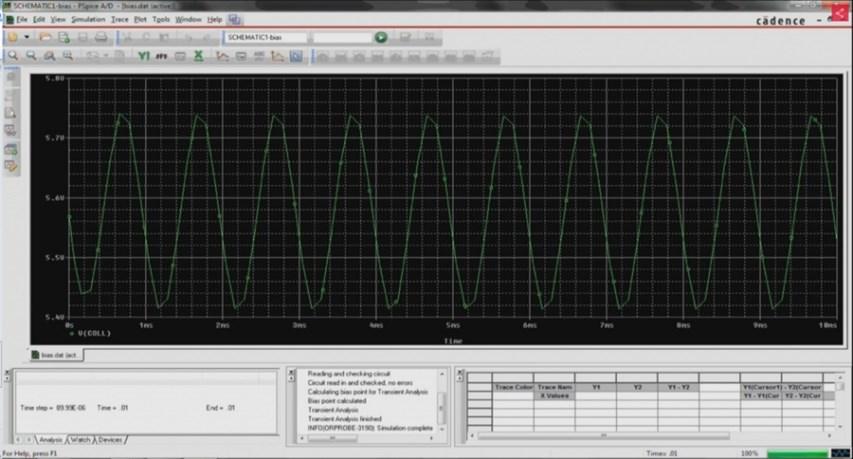Click the fourth left-sidebar monitor icon
The image size is (853, 459).
coord(11,130)
